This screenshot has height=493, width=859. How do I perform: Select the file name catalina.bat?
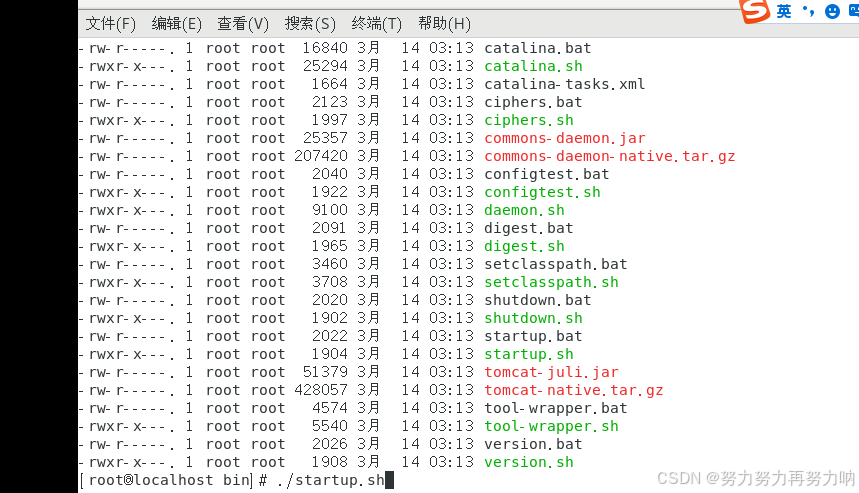(537, 48)
